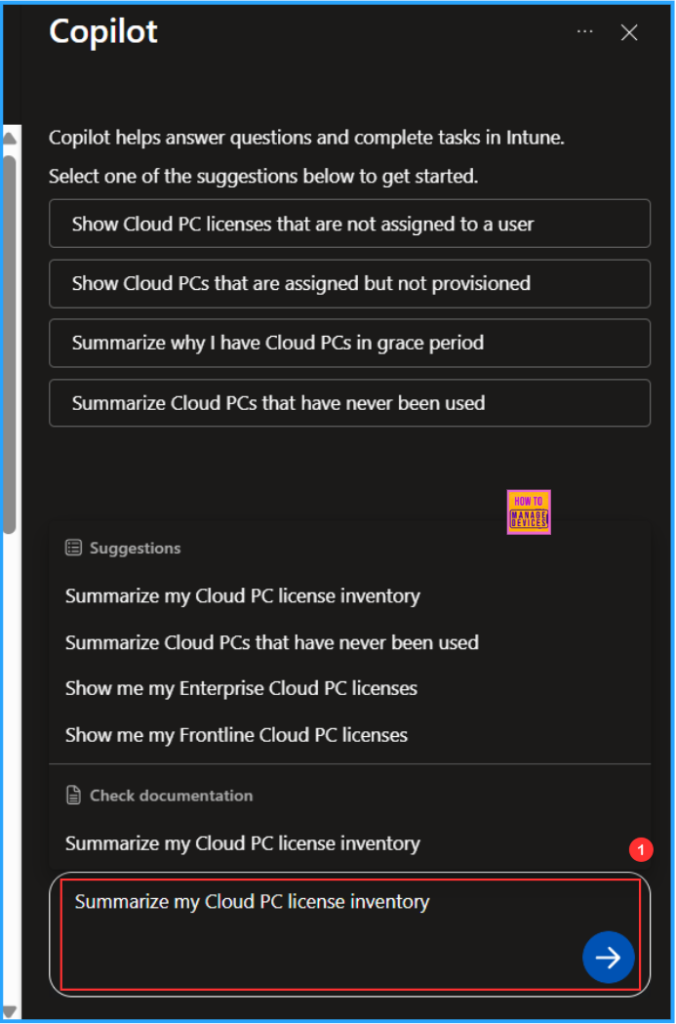Open the Copilot more options ellipsis
This screenshot has height=1024, width=676.
pos(585,32)
